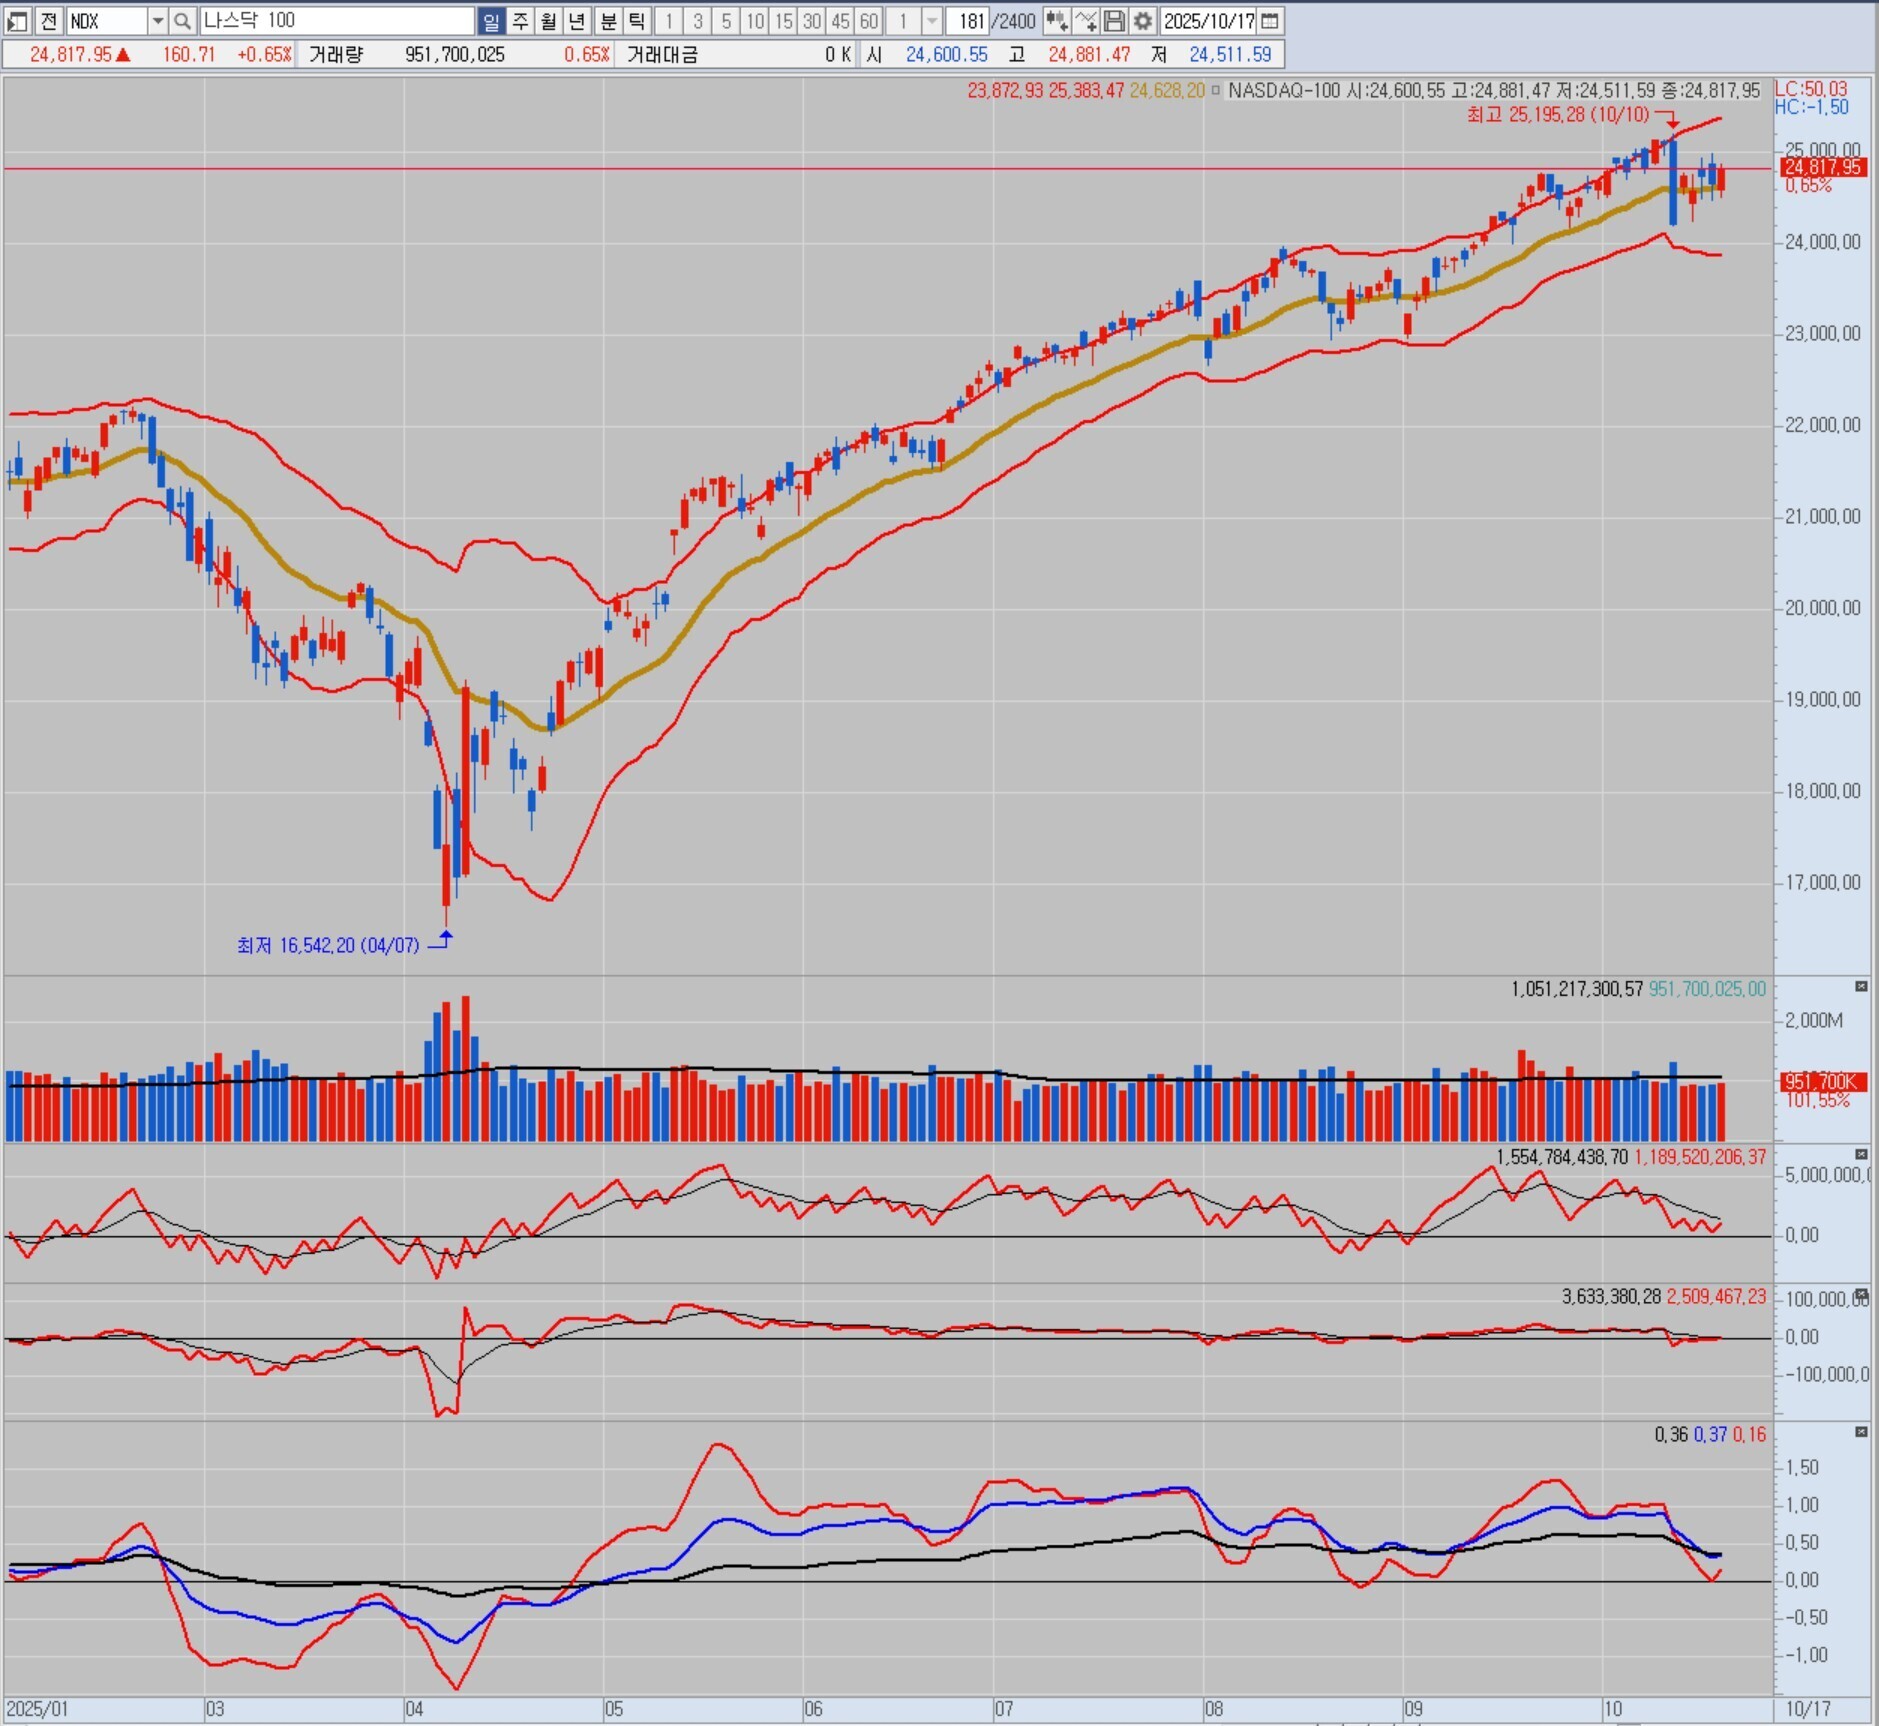Click the red current price level line
The width and height of the screenshot is (1879, 1726).
[x=888, y=169]
